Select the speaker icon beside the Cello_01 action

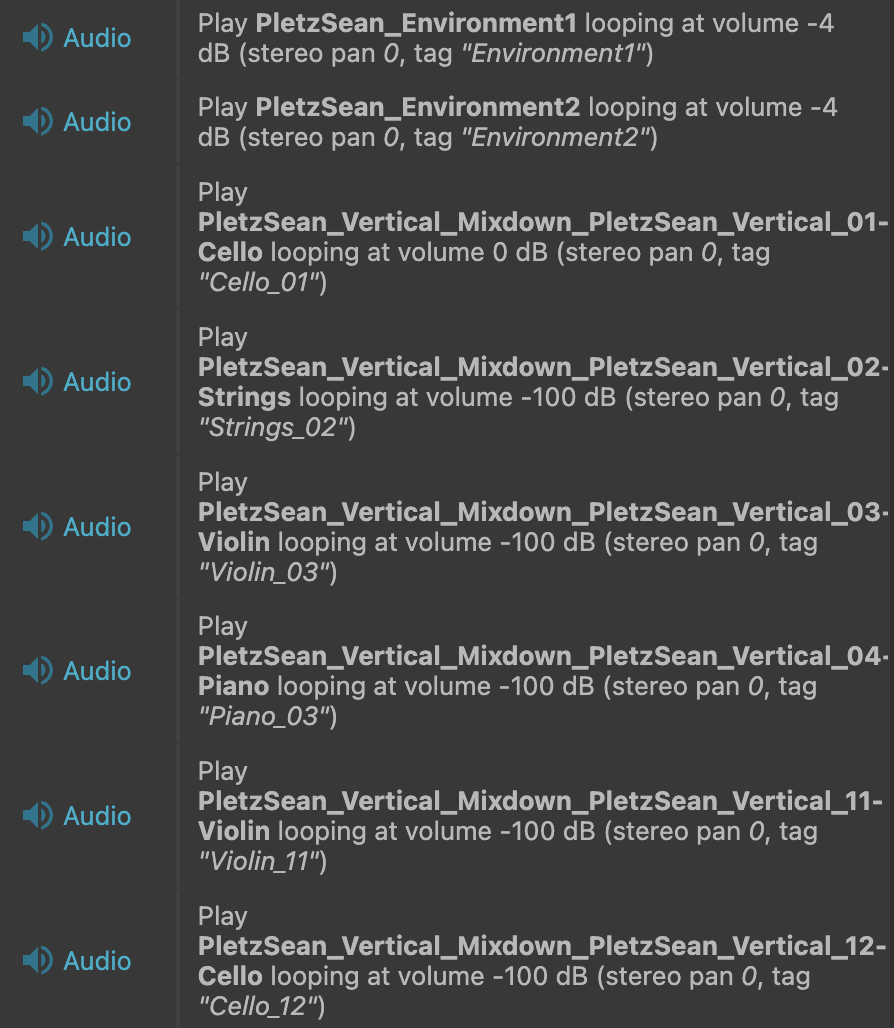[37, 237]
